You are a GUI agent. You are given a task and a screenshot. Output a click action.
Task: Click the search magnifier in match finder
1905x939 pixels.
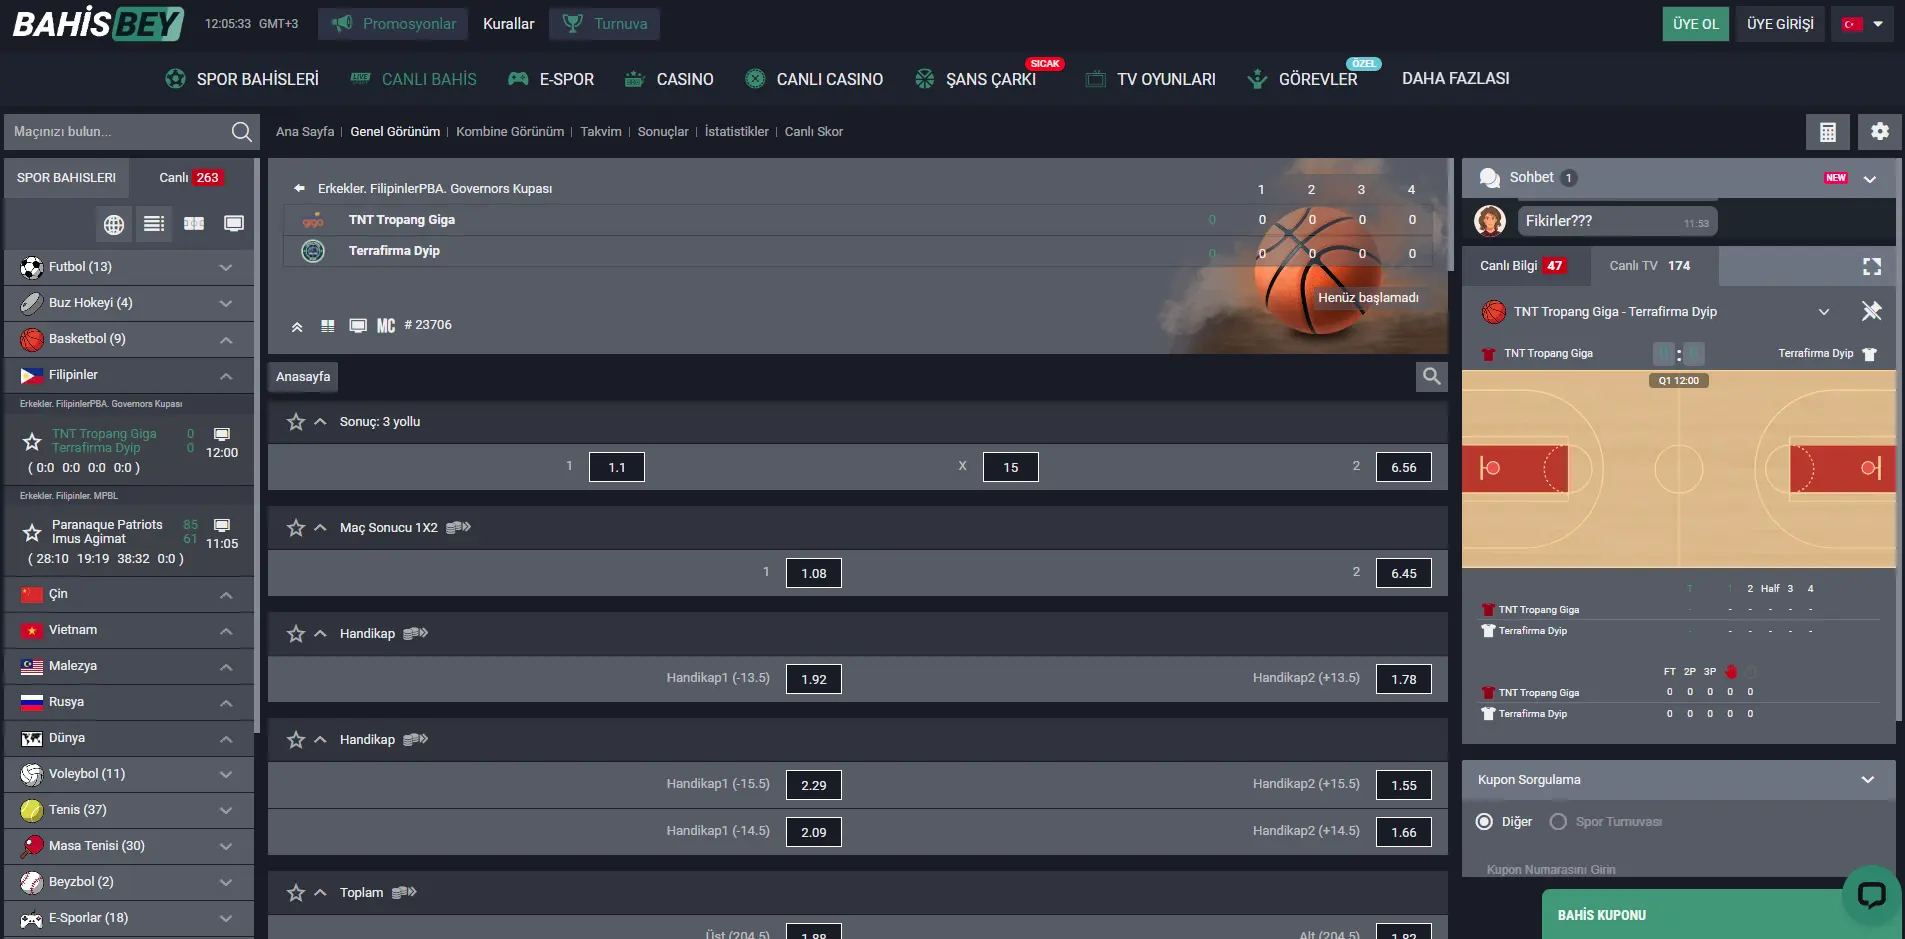point(241,132)
